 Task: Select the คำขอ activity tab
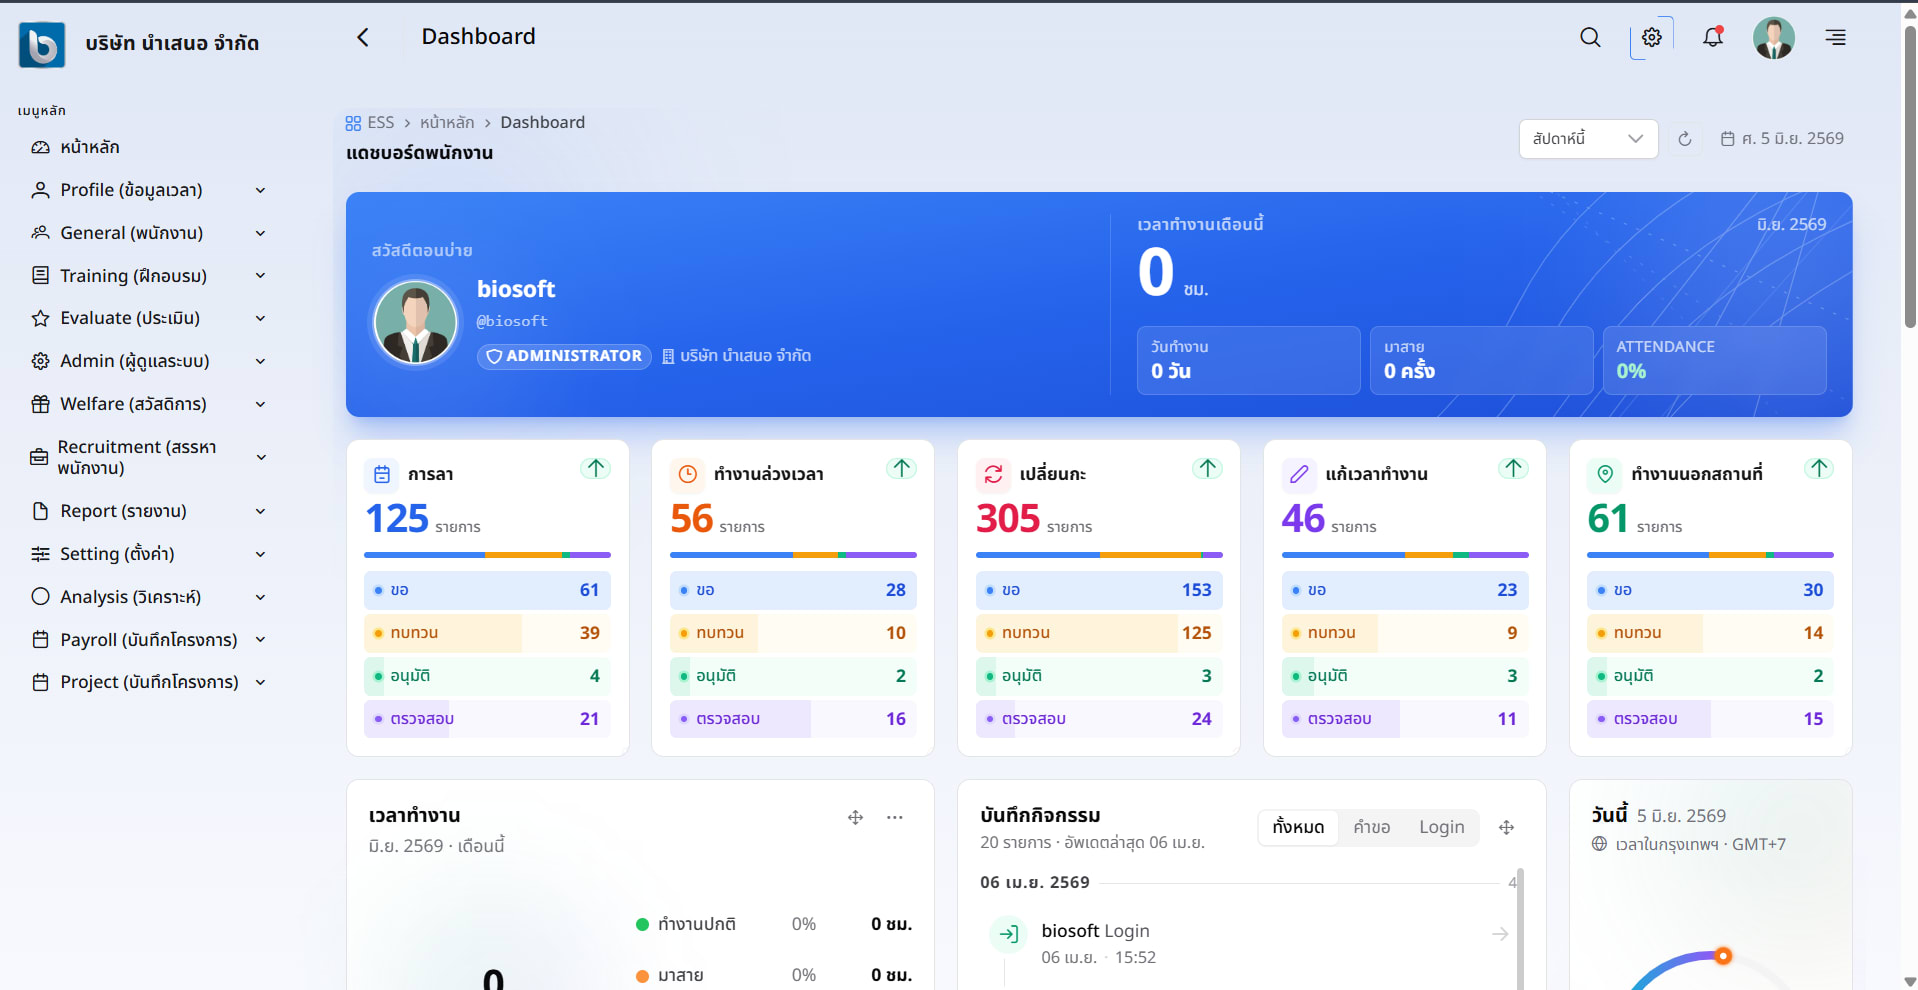pyautogui.click(x=1372, y=827)
